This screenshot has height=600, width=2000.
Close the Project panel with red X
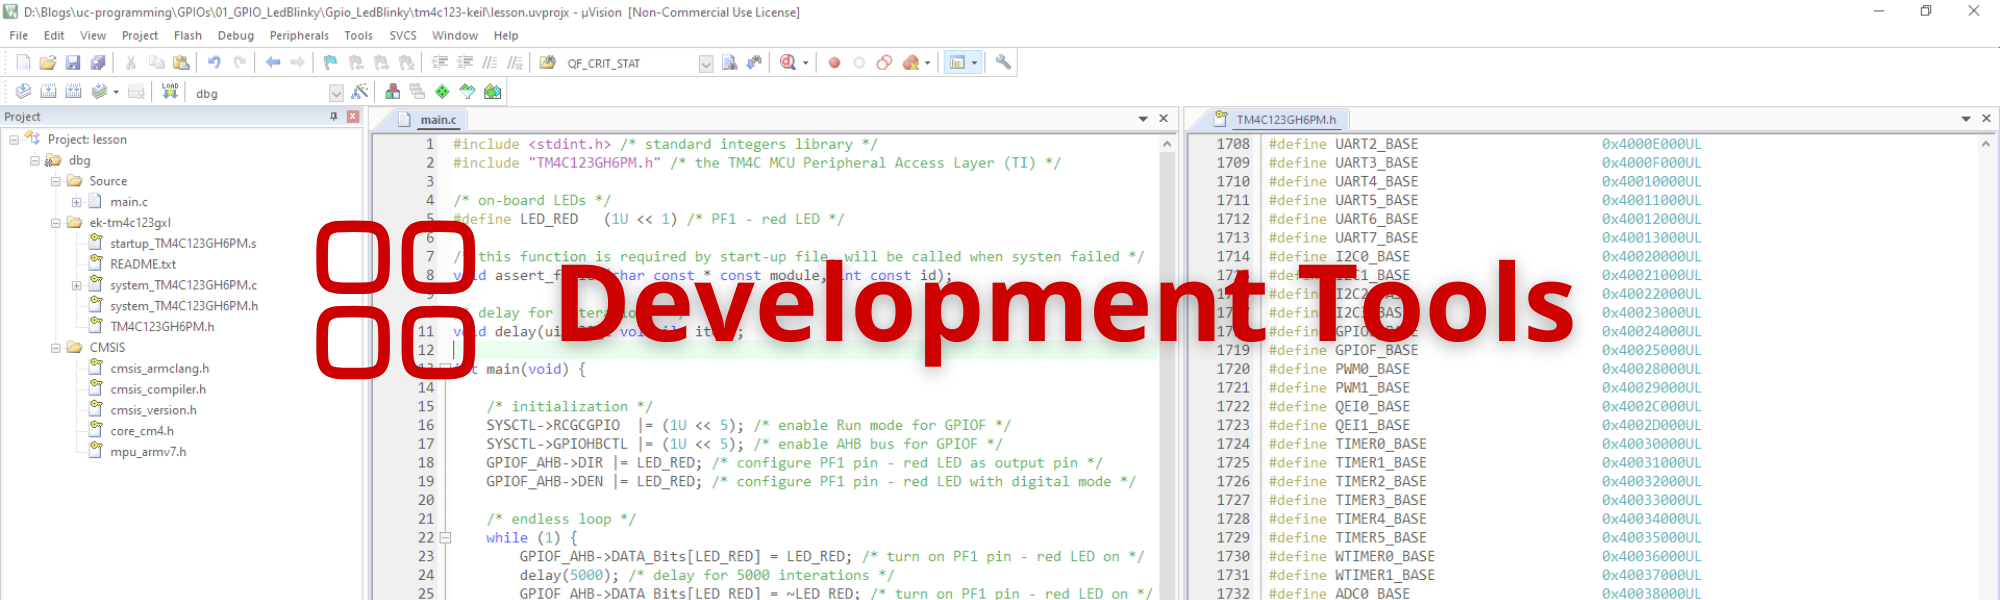click(353, 117)
